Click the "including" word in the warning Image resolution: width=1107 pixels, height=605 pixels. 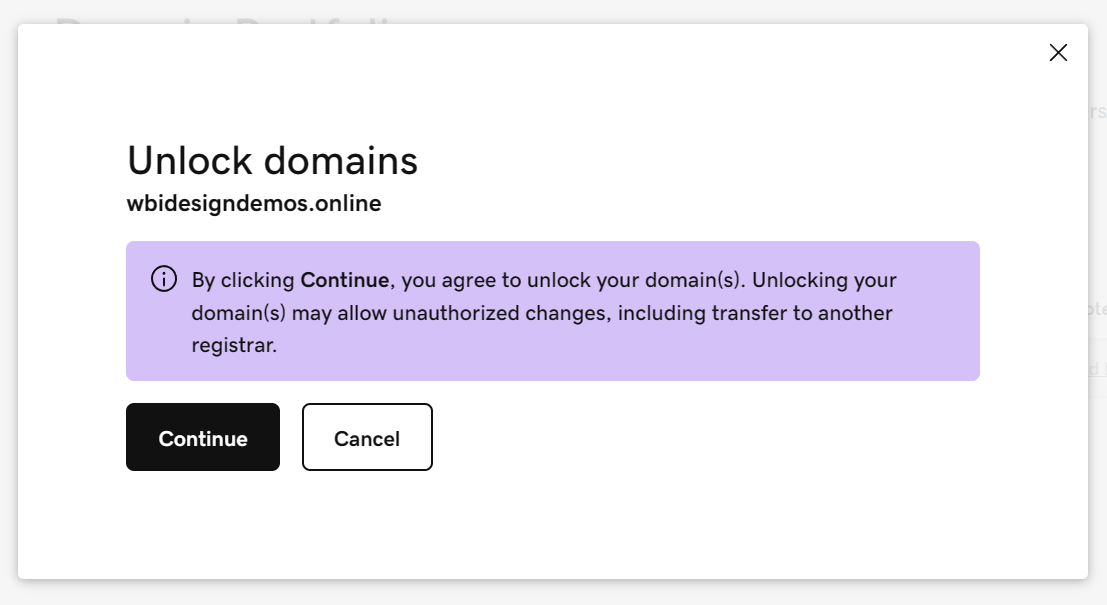(660, 313)
